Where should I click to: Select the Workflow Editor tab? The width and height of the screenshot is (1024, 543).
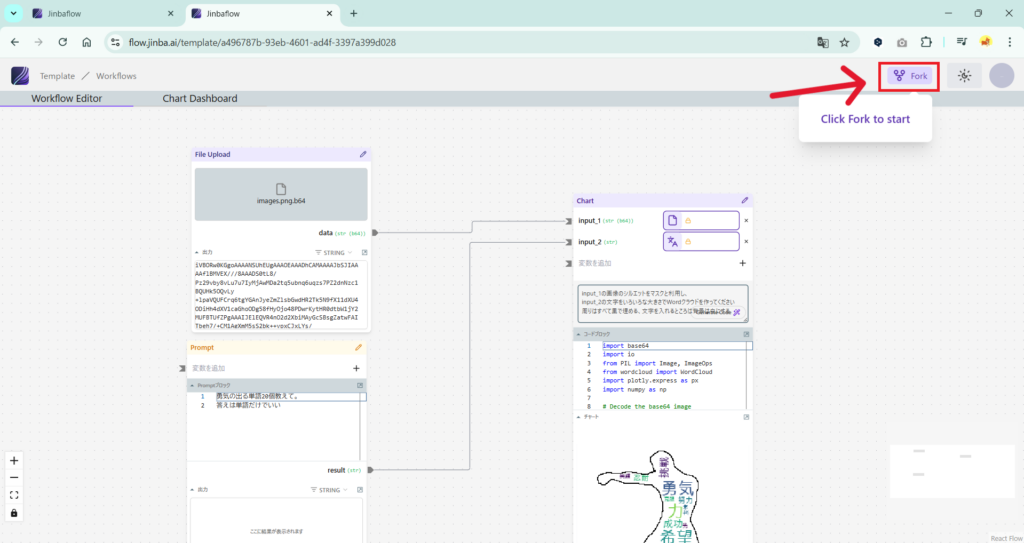pyautogui.click(x=67, y=98)
